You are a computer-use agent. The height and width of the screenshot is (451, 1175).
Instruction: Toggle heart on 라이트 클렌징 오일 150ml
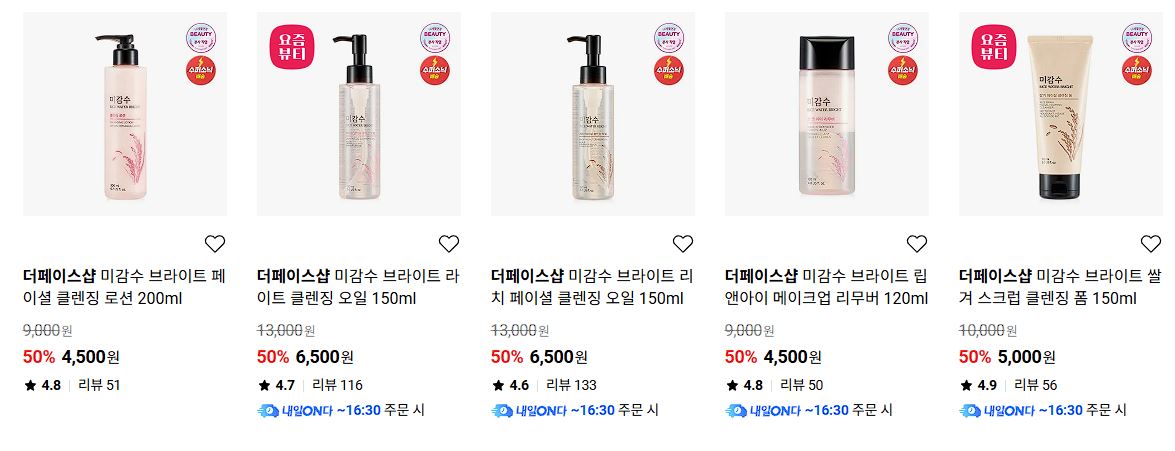[x=449, y=243]
